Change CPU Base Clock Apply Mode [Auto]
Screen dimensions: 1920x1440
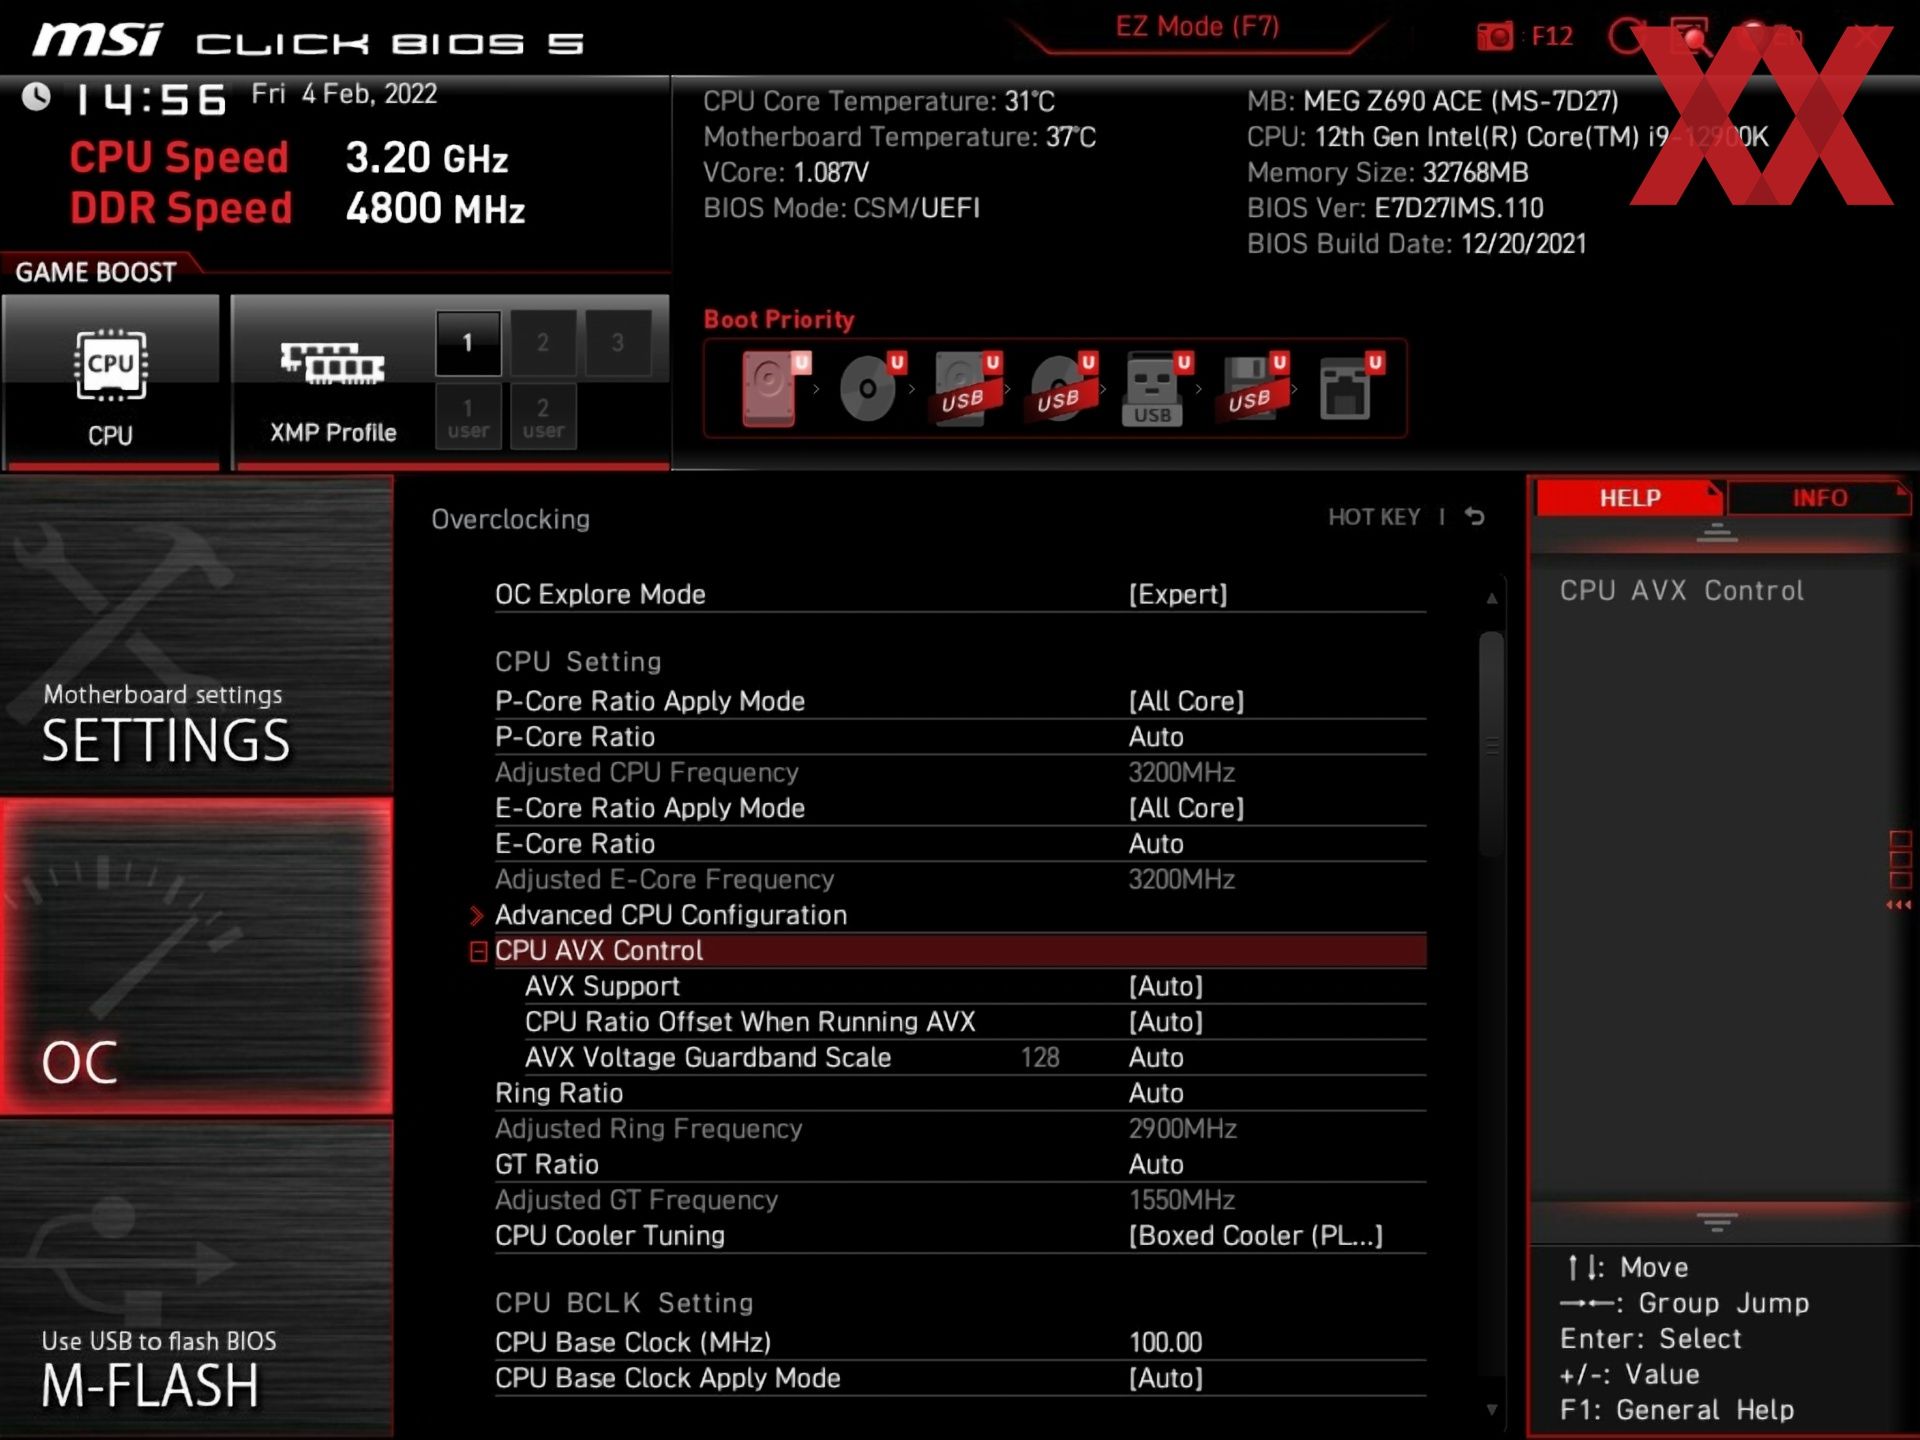[960, 1378]
